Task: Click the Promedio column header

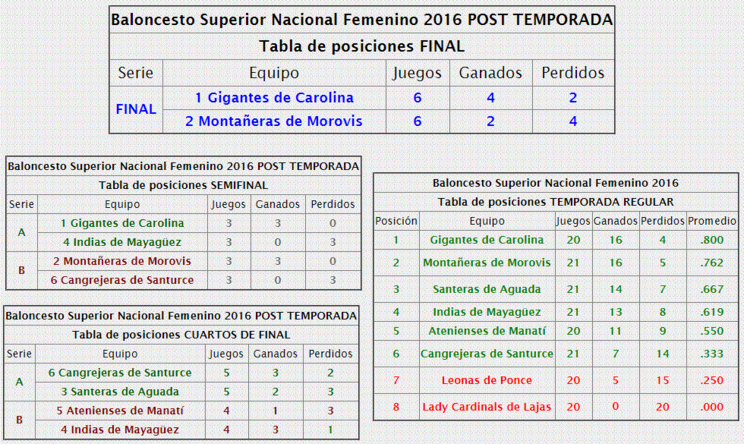Action: [x=712, y=221]
